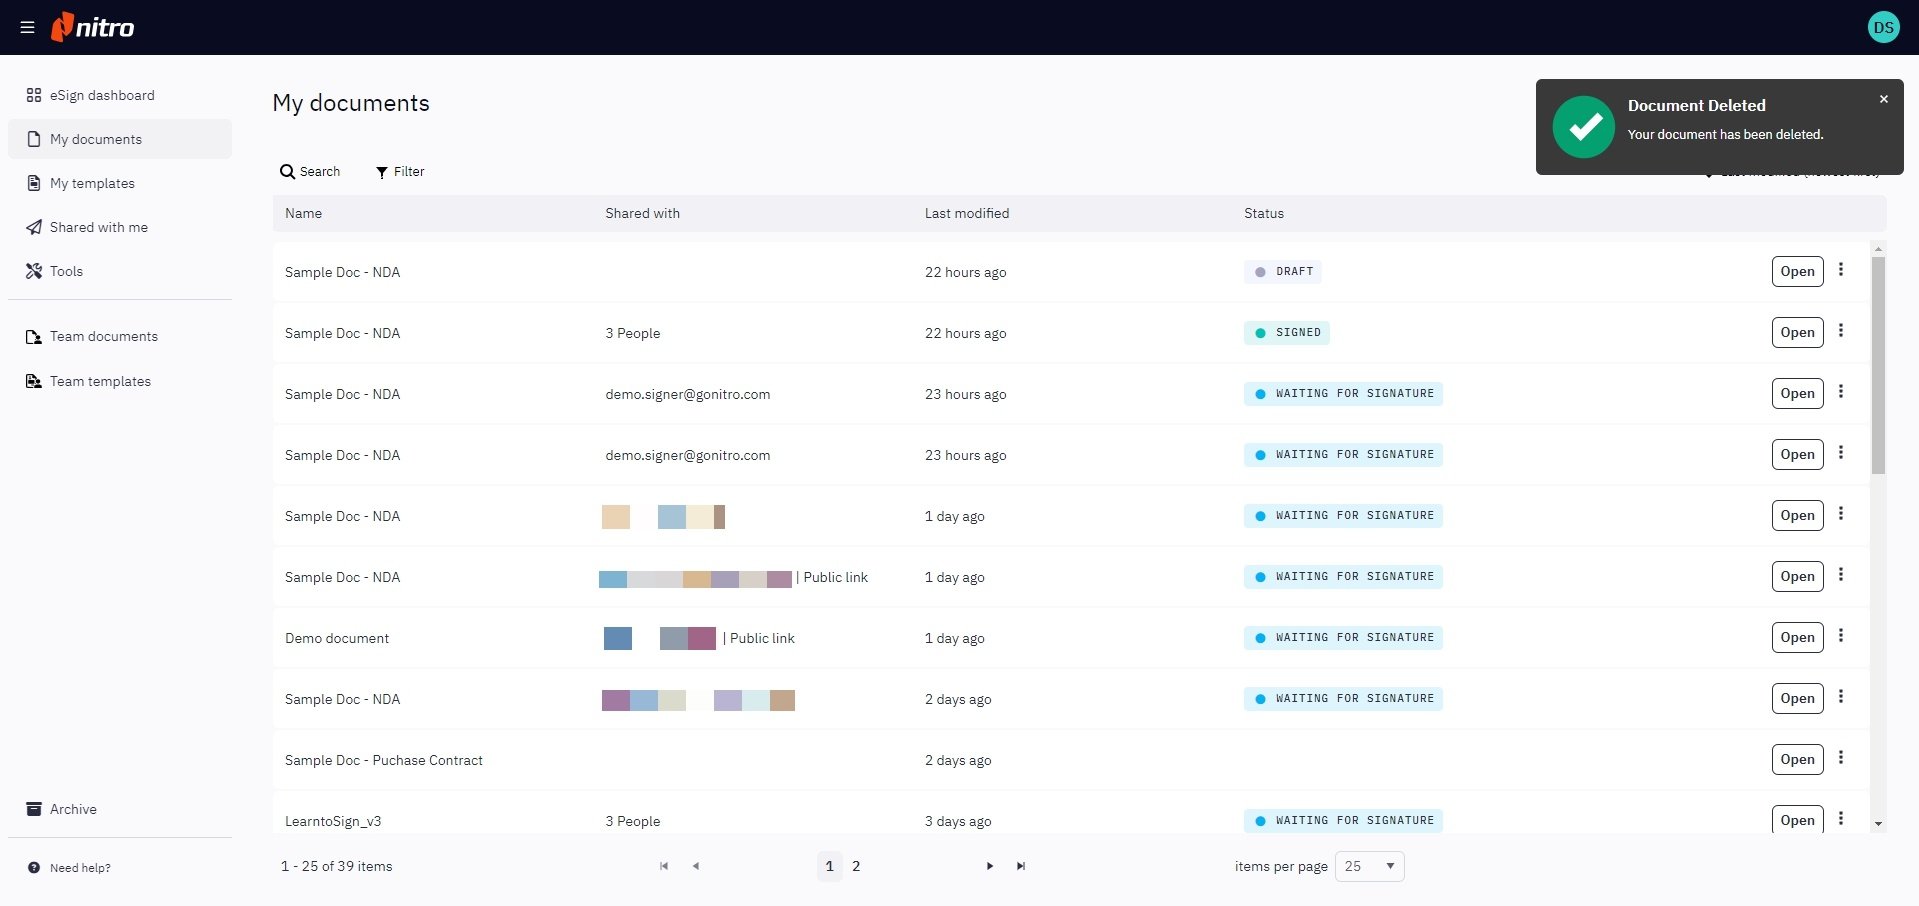This screenshot has width=1919, height=906.
Task: Dismiss the Document Deleted notification
Action: [x=1883, y=99]
